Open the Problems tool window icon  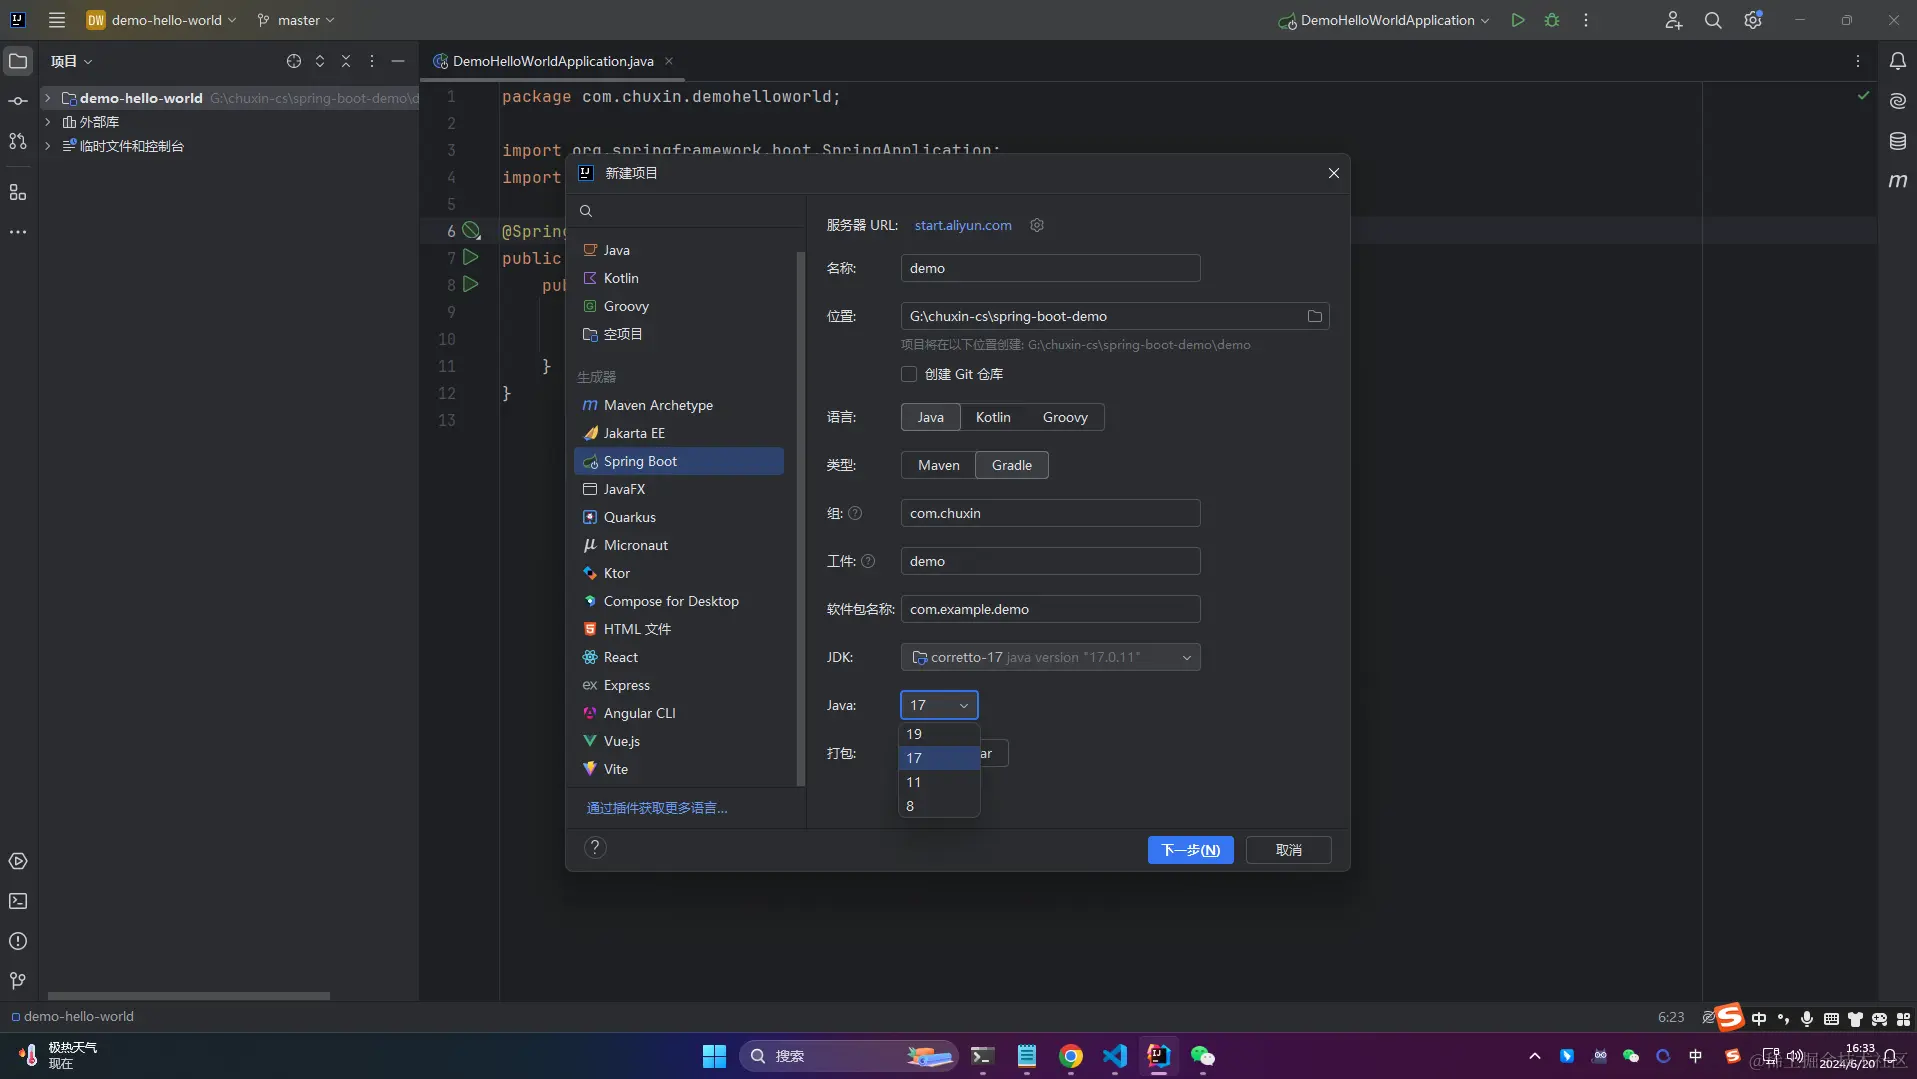tap(18, 941)
